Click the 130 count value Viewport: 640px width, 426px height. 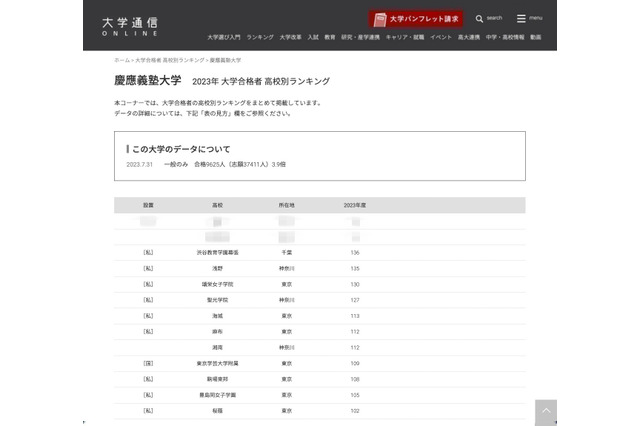[355, 284]
